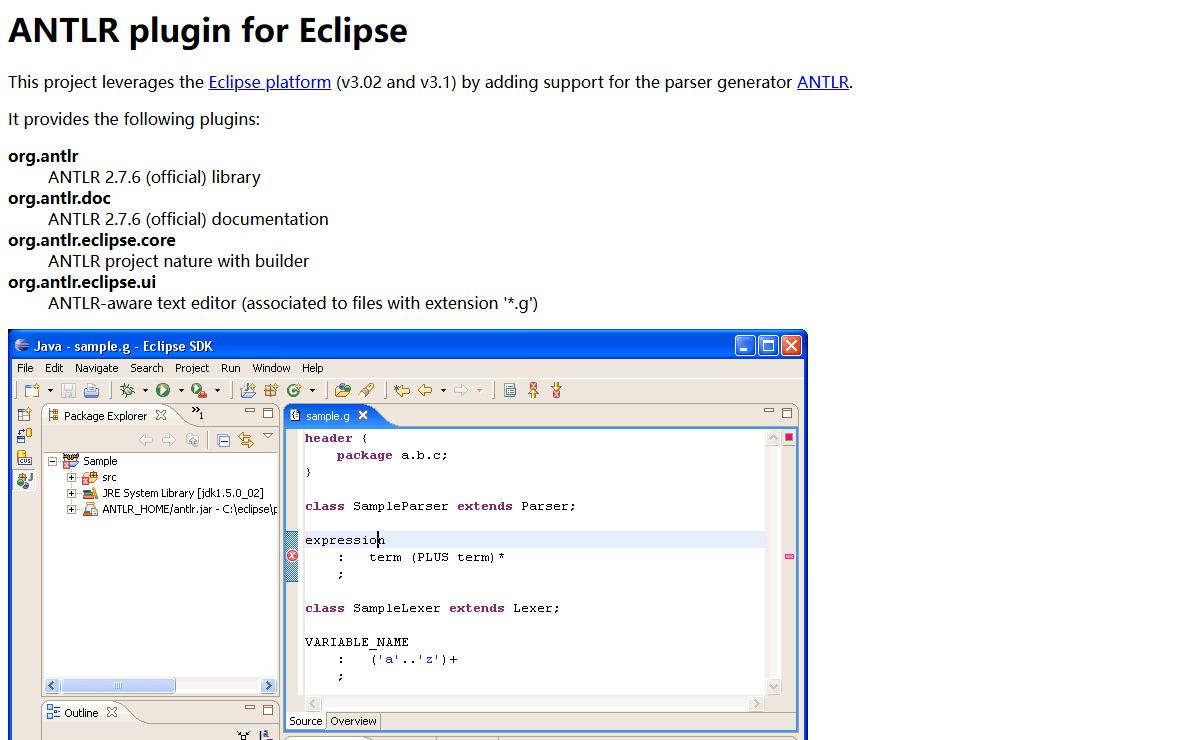Click the New Java Project icon

[x=248, y=390]
